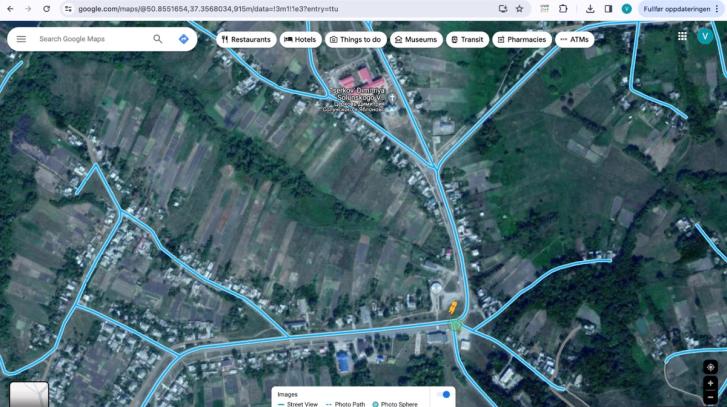
Task: Open the Google apps grid
Action: (682, 36)
